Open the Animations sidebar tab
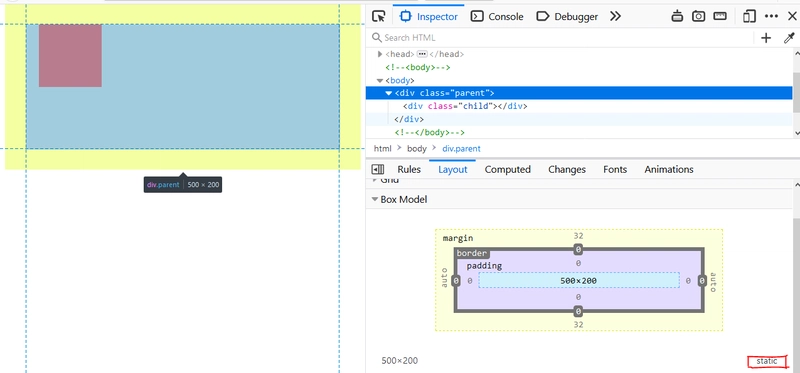Image resolution: width=800 pixels, height=373 pixels. (x=669, y=169)
